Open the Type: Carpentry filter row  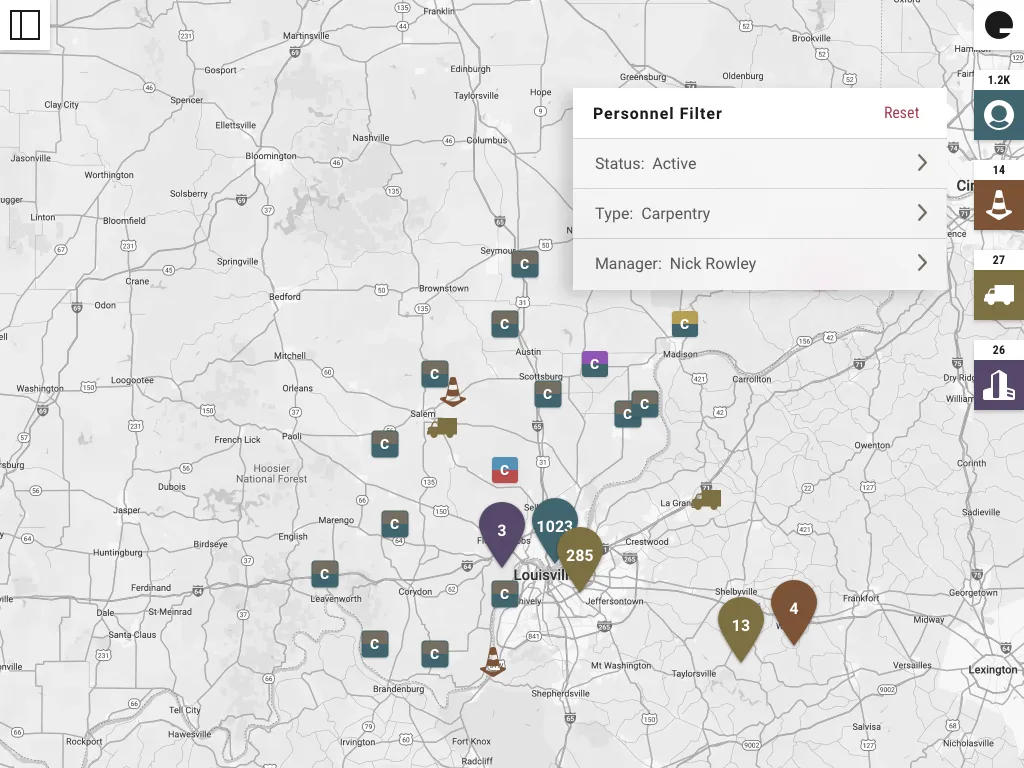(760, 214)
